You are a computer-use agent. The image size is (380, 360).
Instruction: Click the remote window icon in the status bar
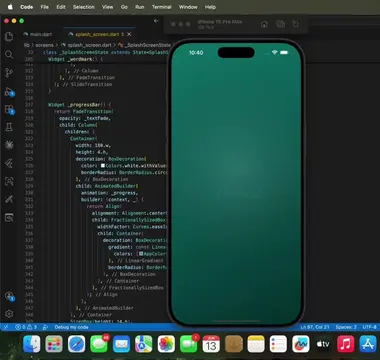click(x=6, y=327)
